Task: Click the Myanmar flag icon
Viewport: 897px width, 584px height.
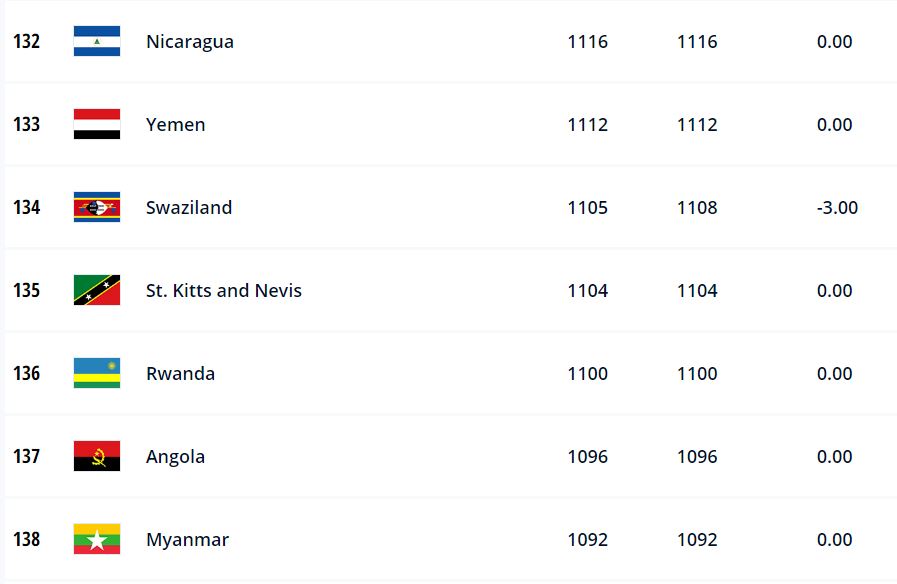Action: click(97, 540)
